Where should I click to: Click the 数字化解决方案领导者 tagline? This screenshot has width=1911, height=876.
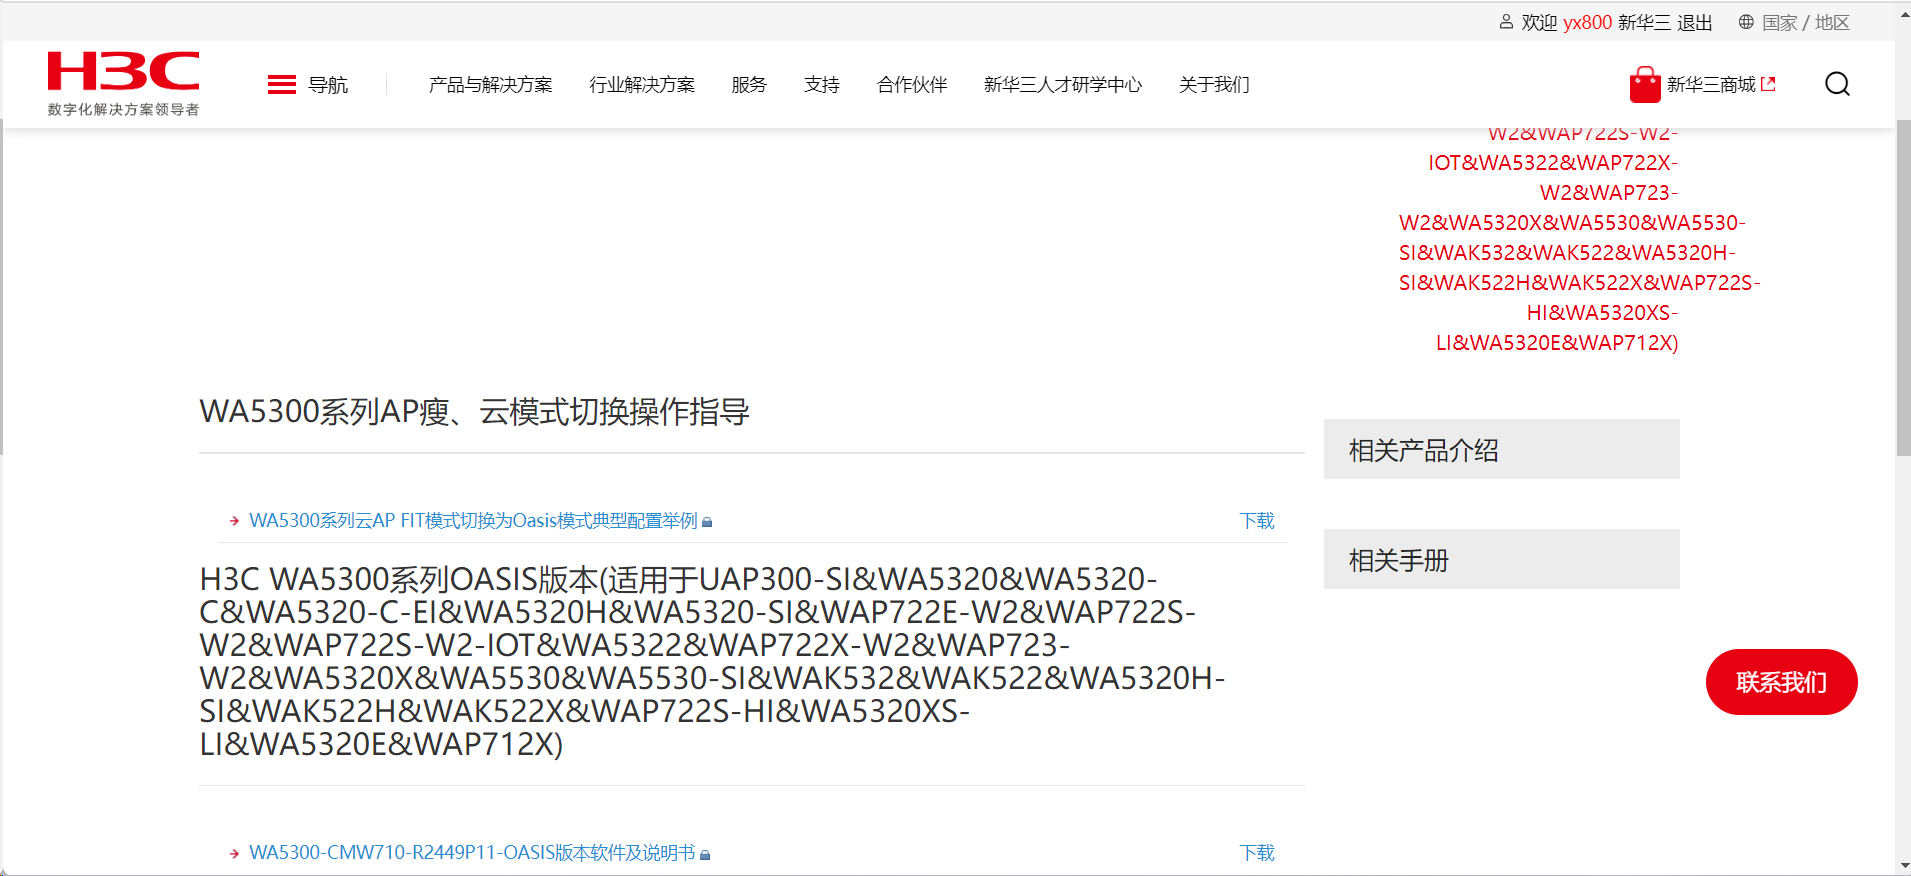(123, 109)
